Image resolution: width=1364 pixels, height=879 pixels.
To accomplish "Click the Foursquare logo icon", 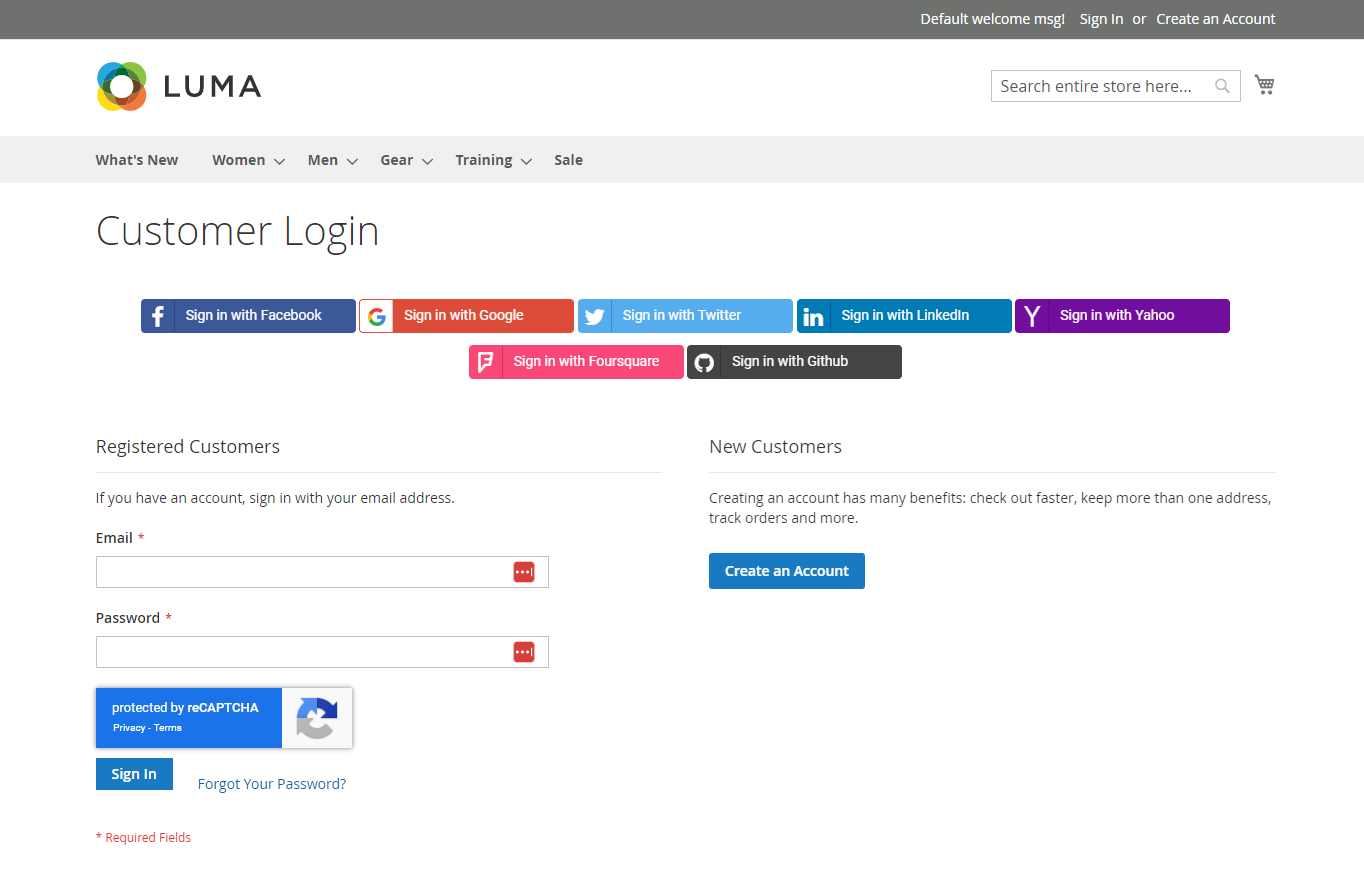I will (x=486, y=362).
